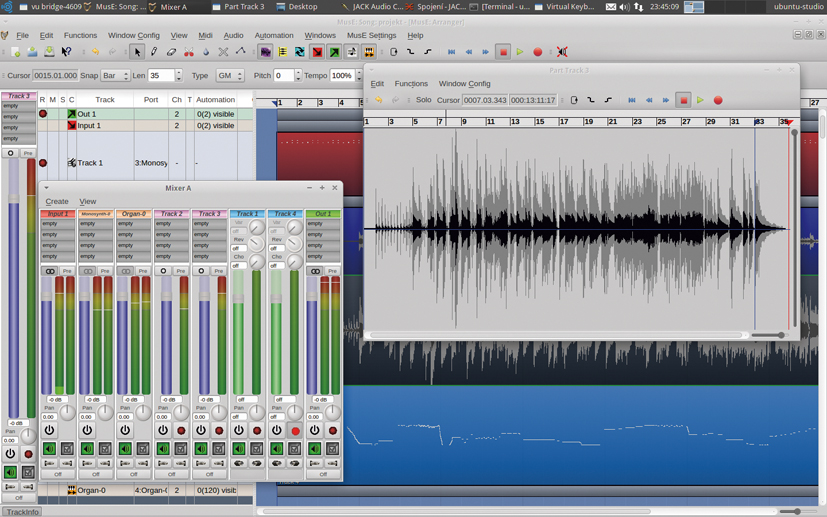Toggle the red input track visibility icon
827x517 pixels.
pyautogui.click(x=317, y=52)
